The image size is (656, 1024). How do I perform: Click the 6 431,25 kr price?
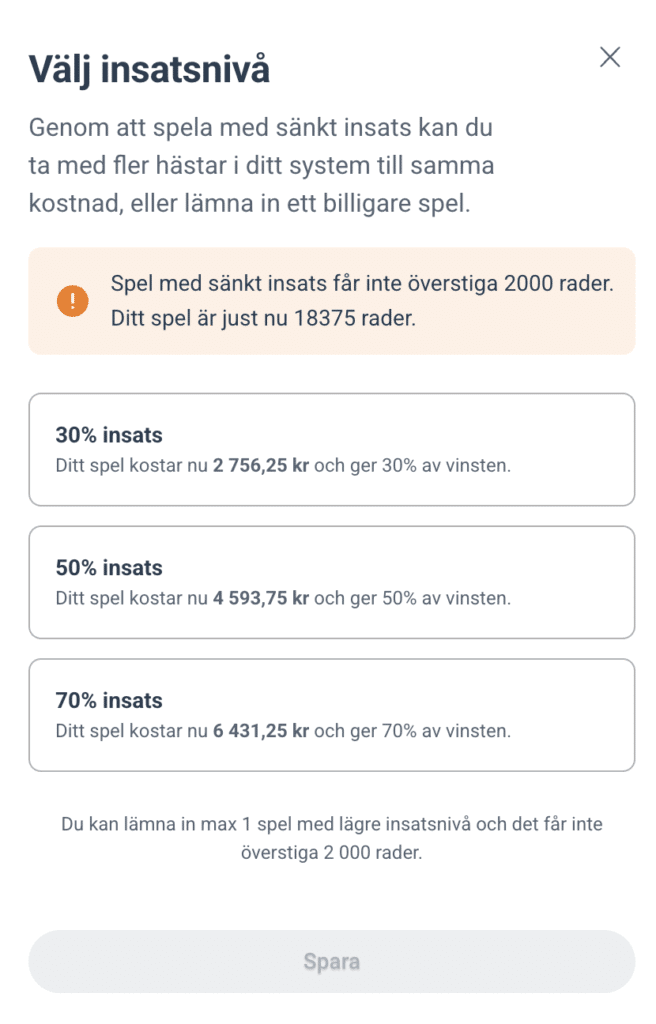(x=261, y=731)
